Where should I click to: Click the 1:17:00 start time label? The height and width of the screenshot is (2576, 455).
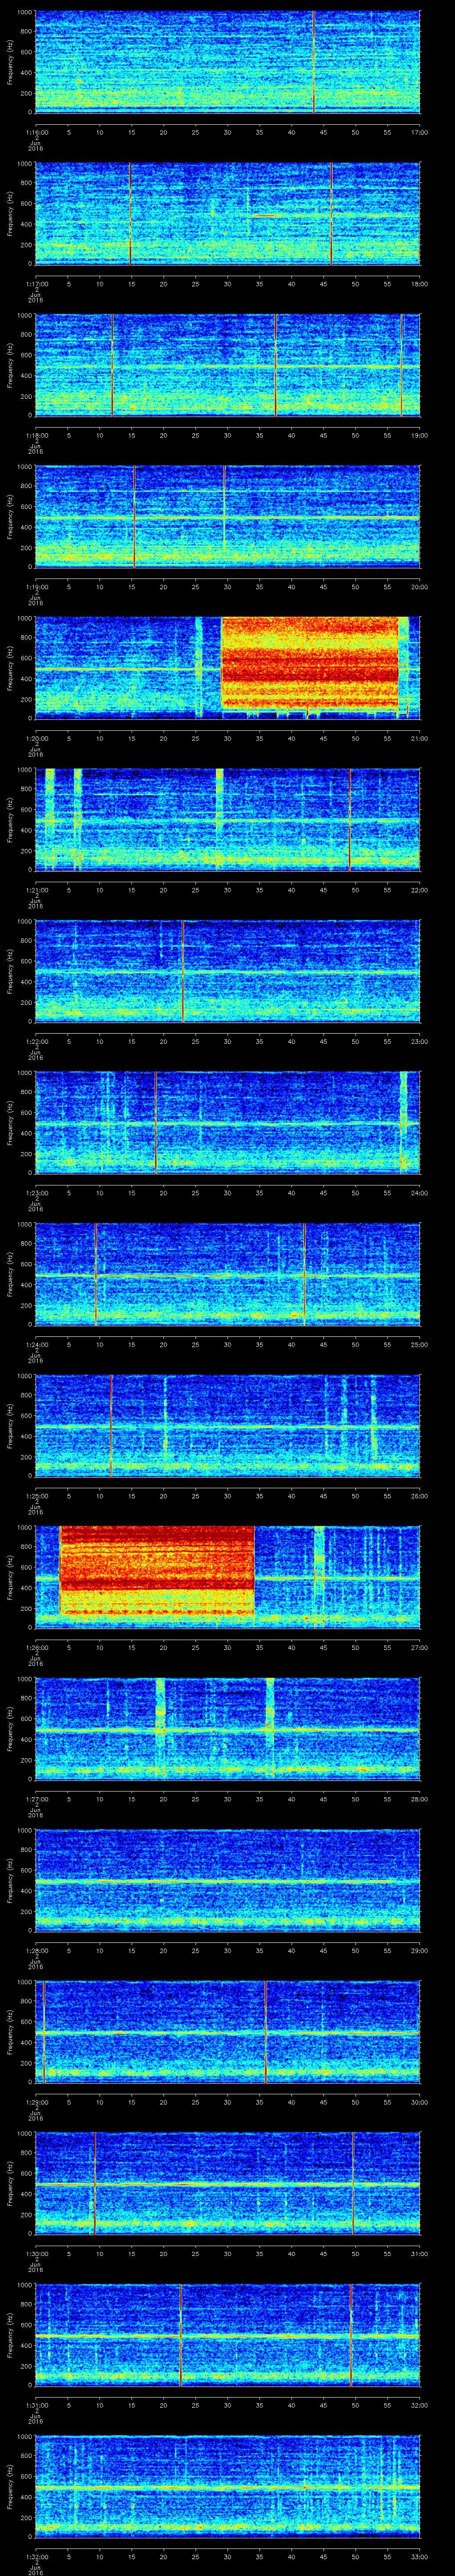coord(36,284)
